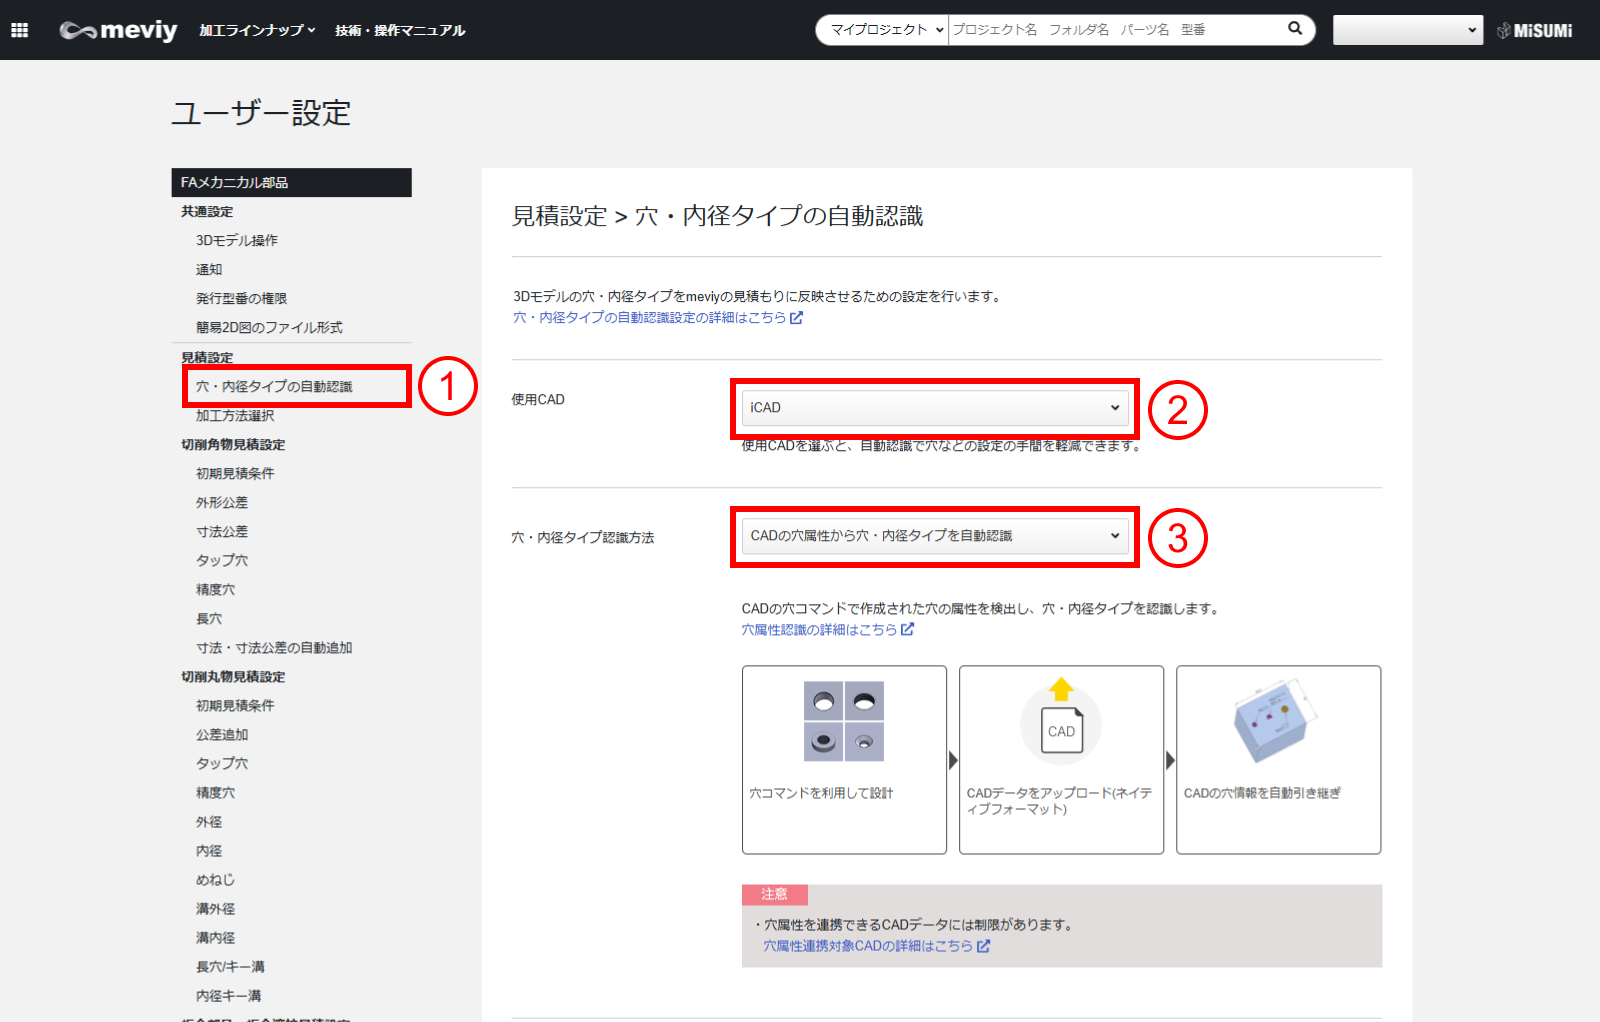Click the project name search field

tap(1115, 30)
